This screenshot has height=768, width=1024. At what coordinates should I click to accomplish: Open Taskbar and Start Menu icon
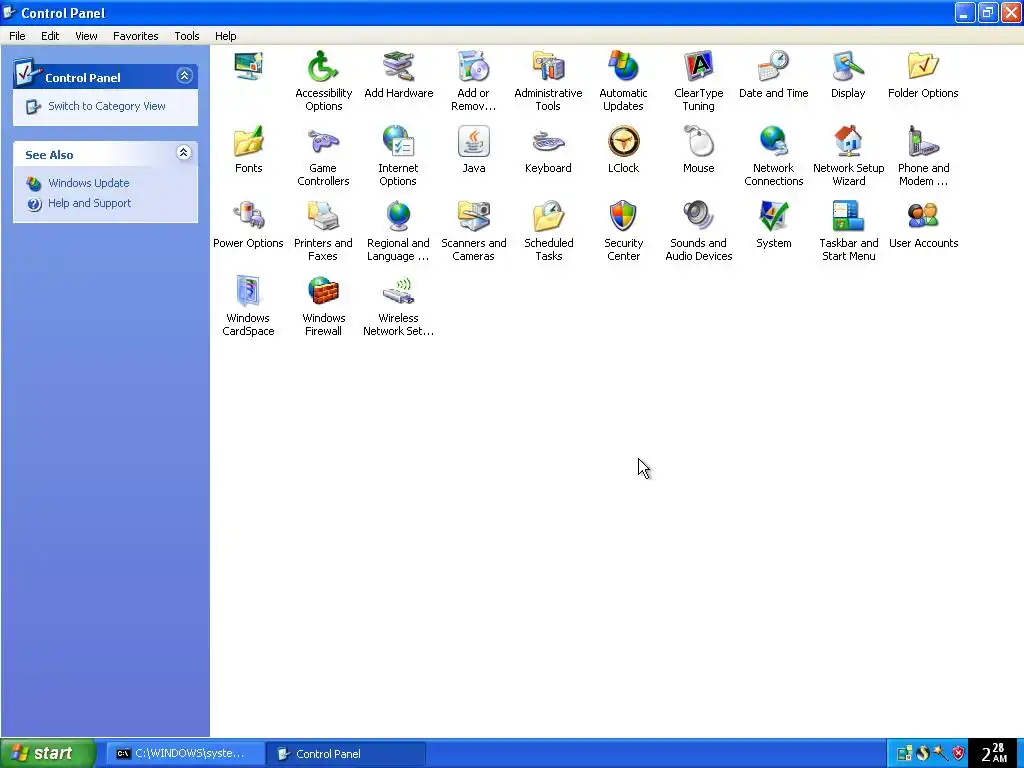tap(848, 216)
